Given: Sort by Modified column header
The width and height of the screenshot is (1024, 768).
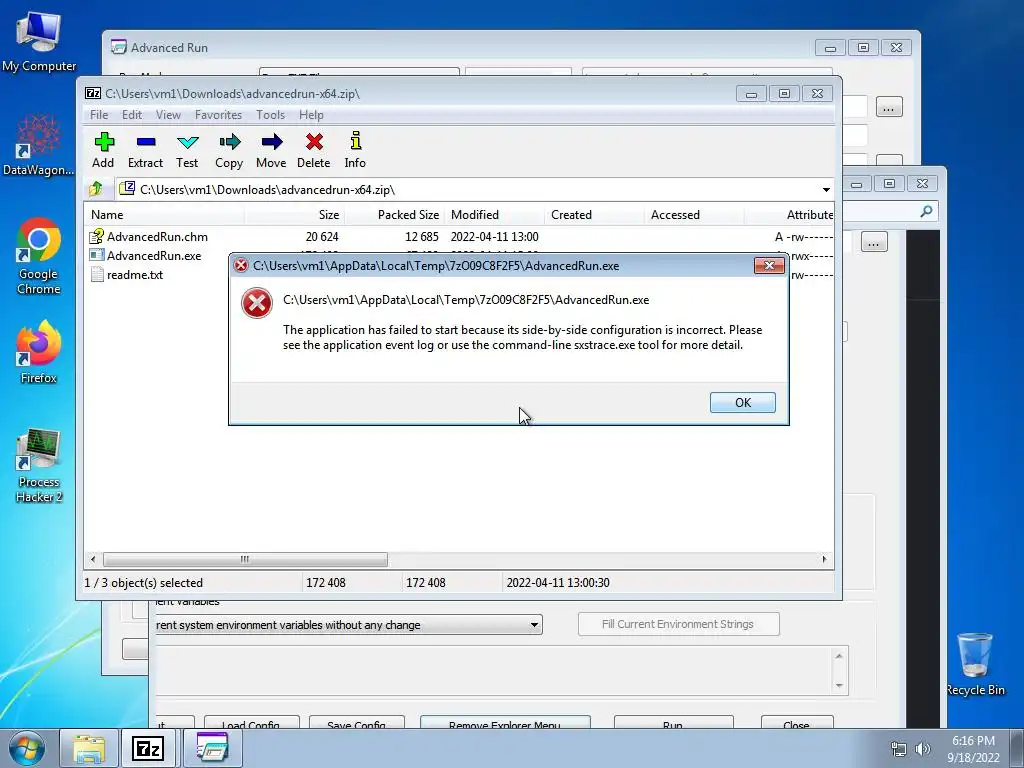Looking at the screenshot, I should point(494,215).
